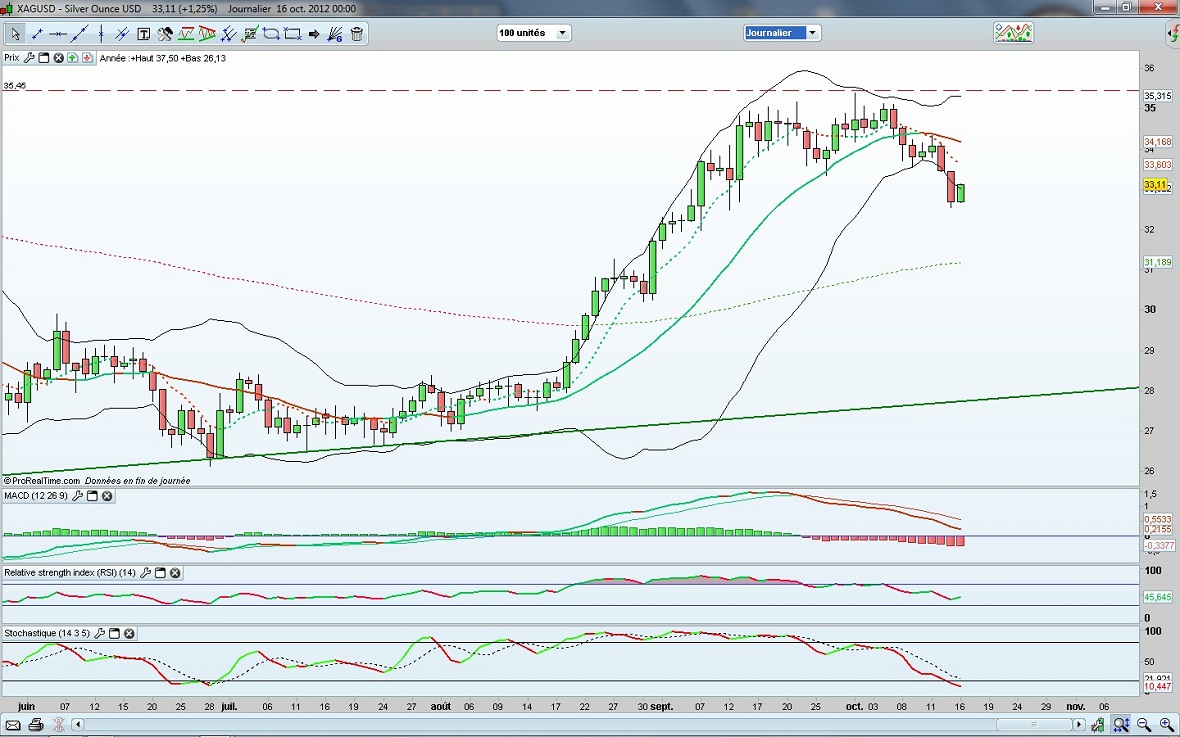
Task: Click the trash can delete icon
Action: click(x=357, y=34)
